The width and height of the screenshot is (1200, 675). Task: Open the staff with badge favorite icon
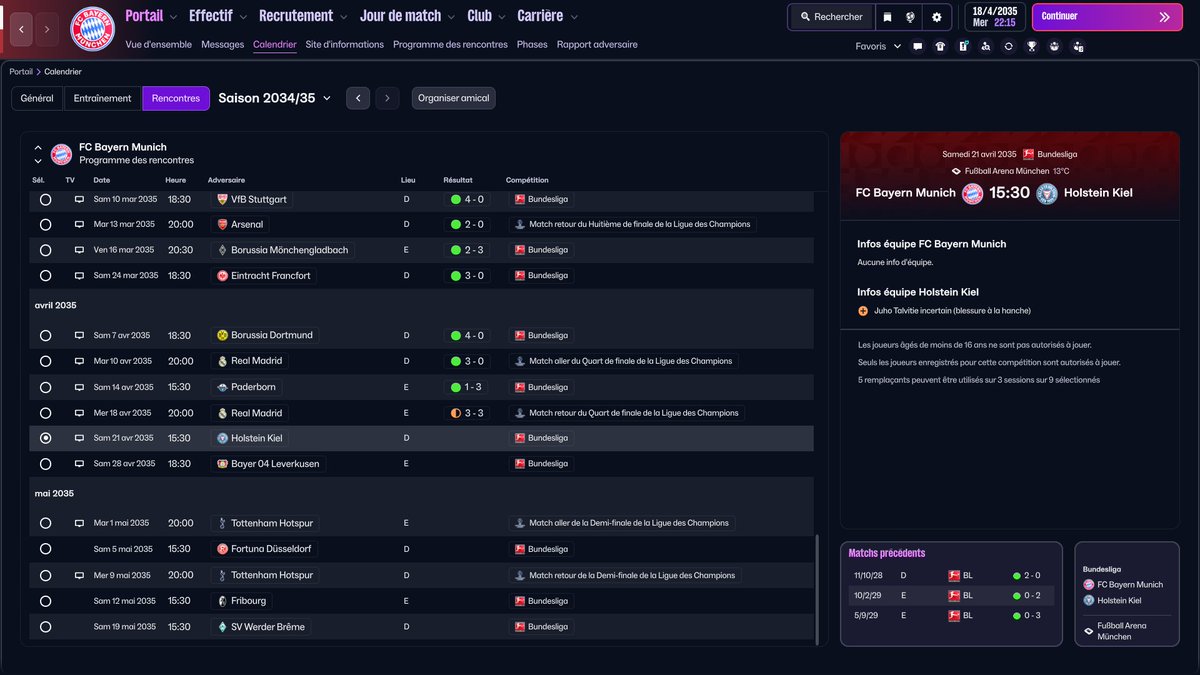pos(1078,46)
